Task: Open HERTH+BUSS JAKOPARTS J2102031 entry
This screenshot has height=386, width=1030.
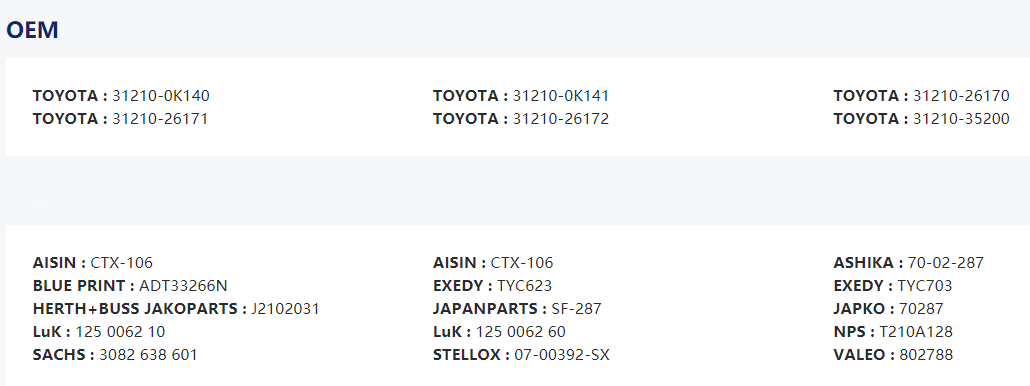Action: (176, 309)
